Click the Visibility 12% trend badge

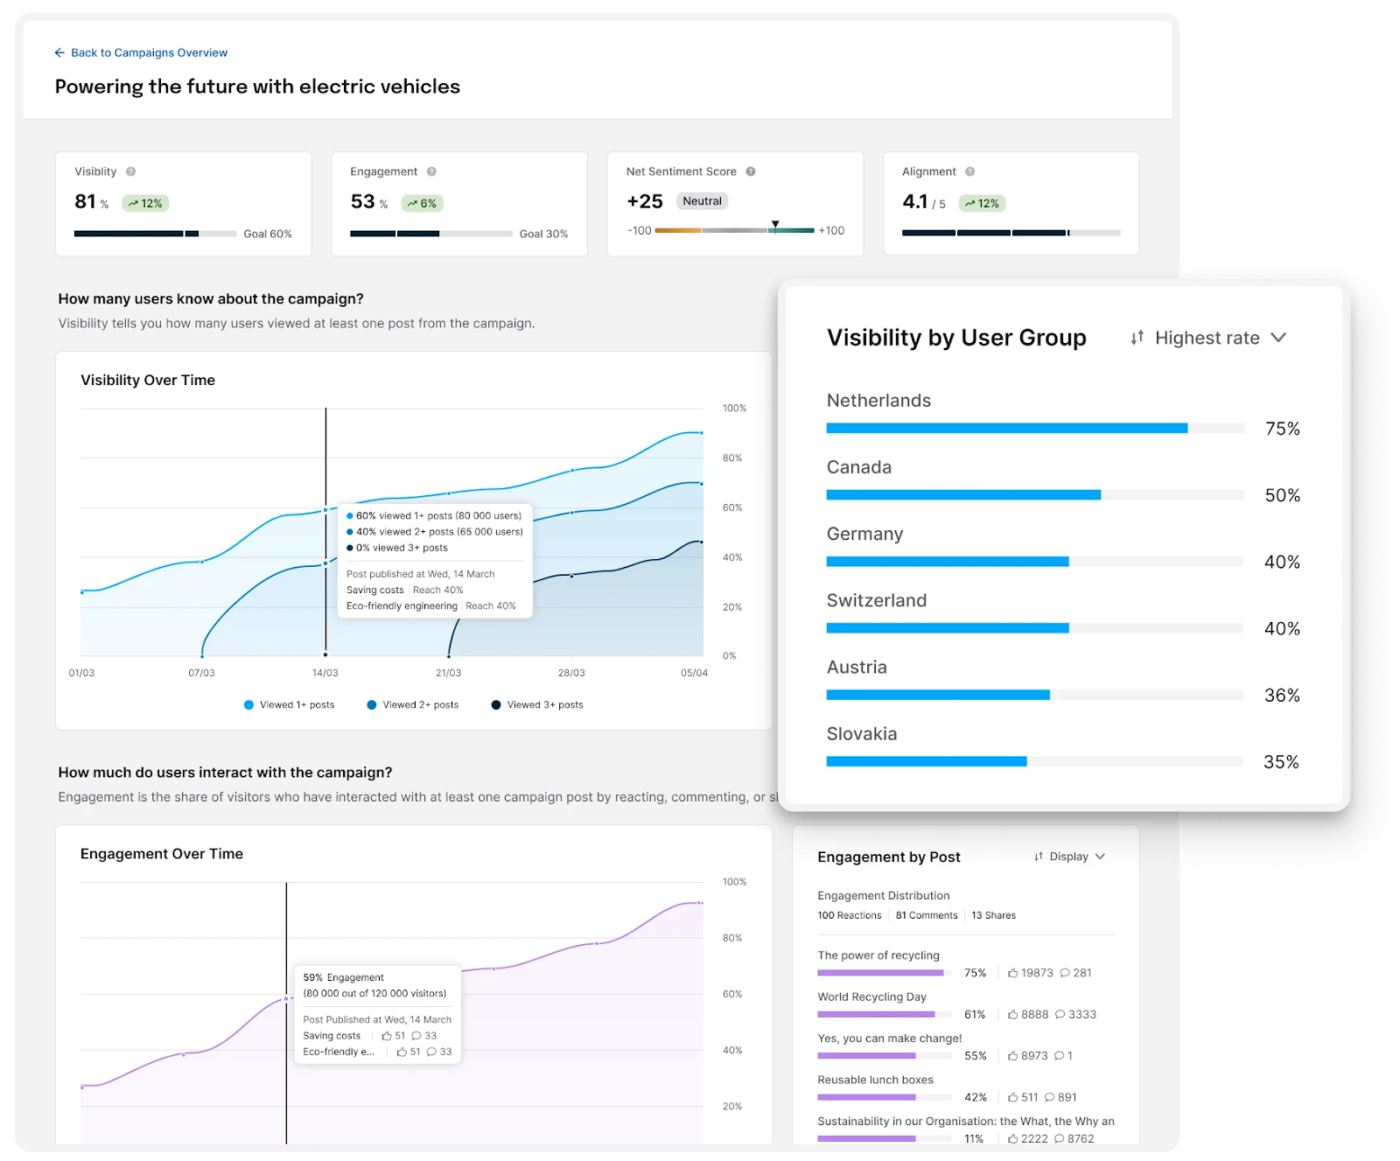pyautogui.click(x=146, y=203)
